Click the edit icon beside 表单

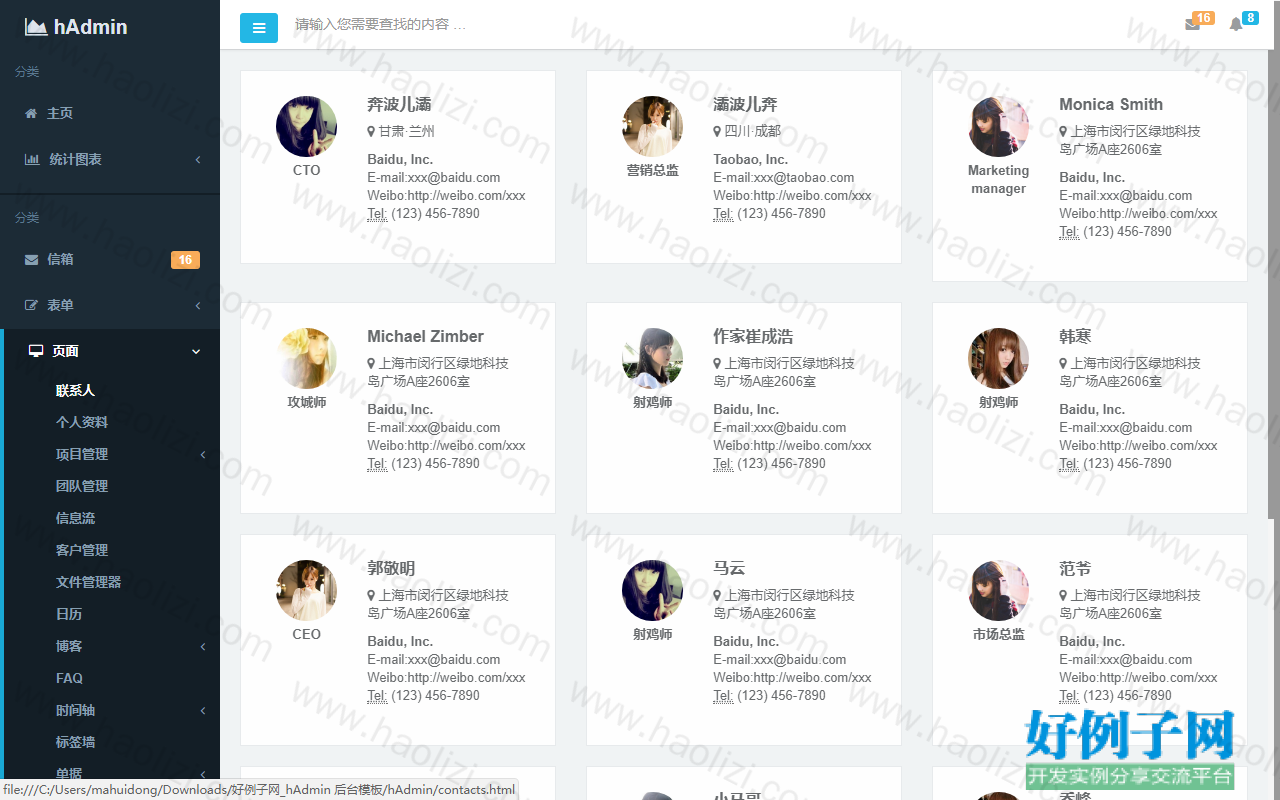pos(31,306)
